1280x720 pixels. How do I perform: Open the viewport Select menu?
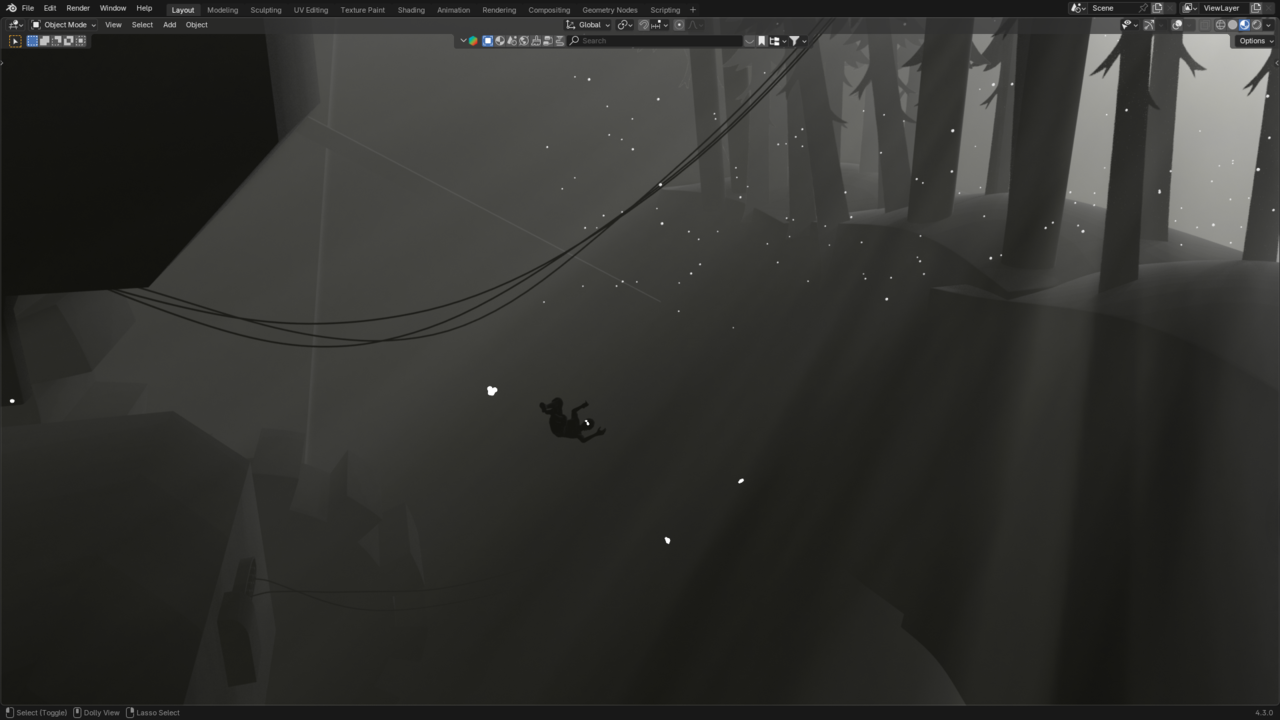[x=143, y=25]
